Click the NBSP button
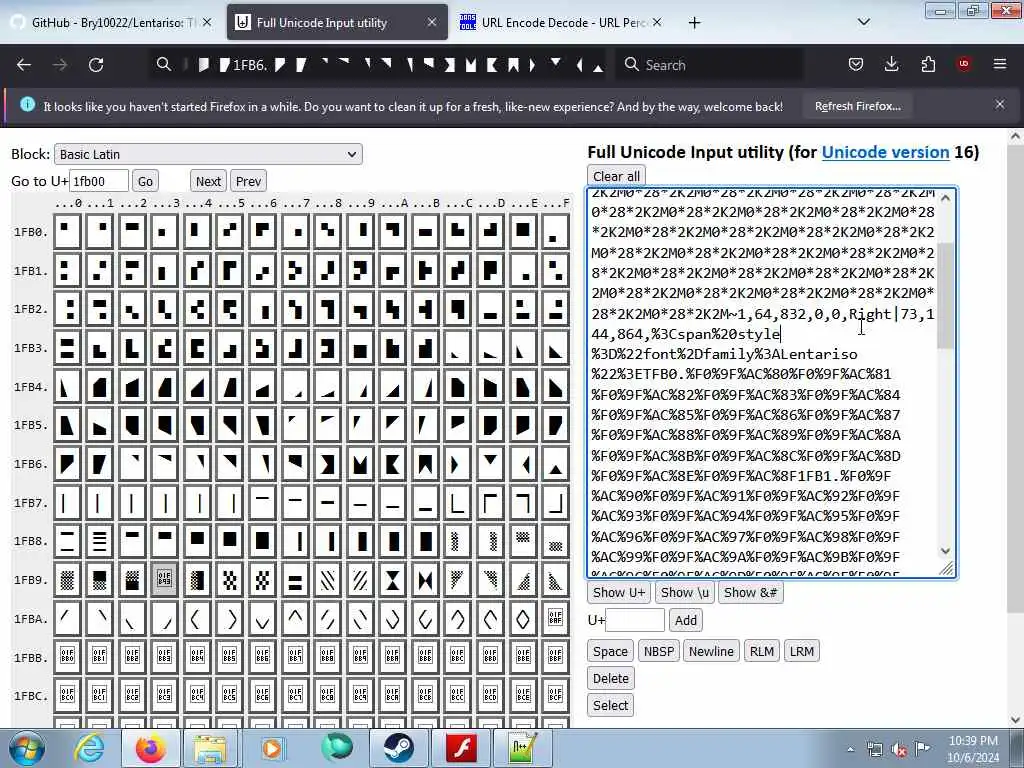This screenshot has height=768, width=1024. [658, 651]
